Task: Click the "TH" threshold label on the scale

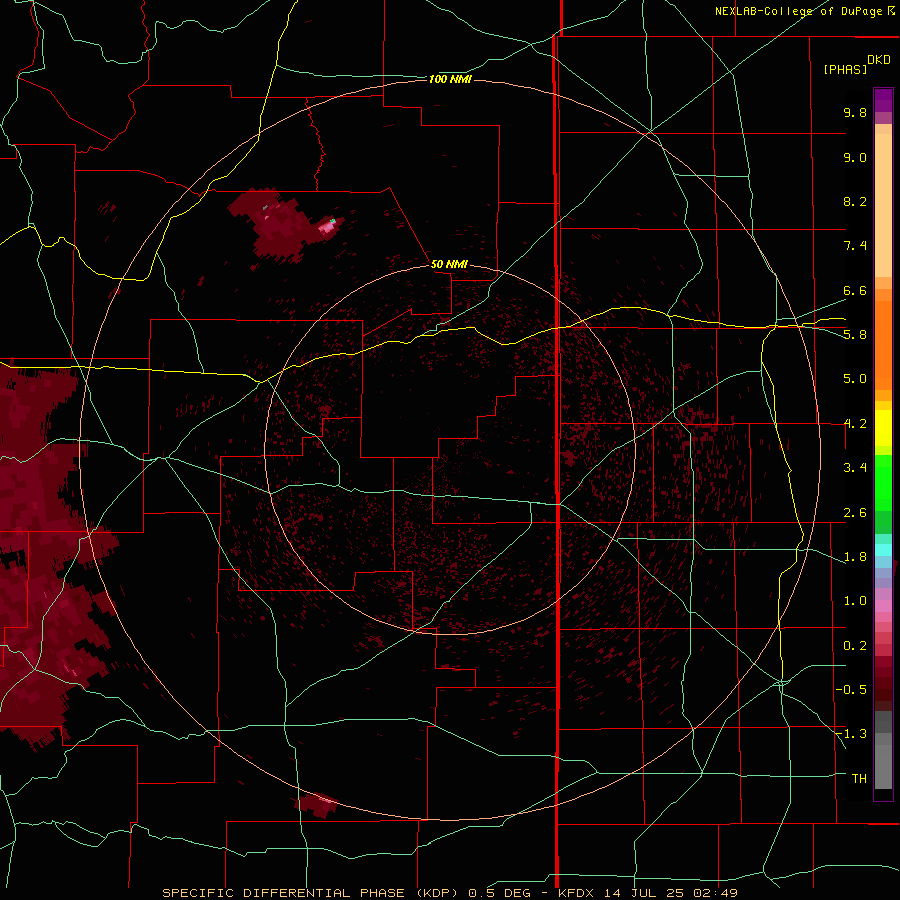Action: pyautogui.click(x=859, y=779)
